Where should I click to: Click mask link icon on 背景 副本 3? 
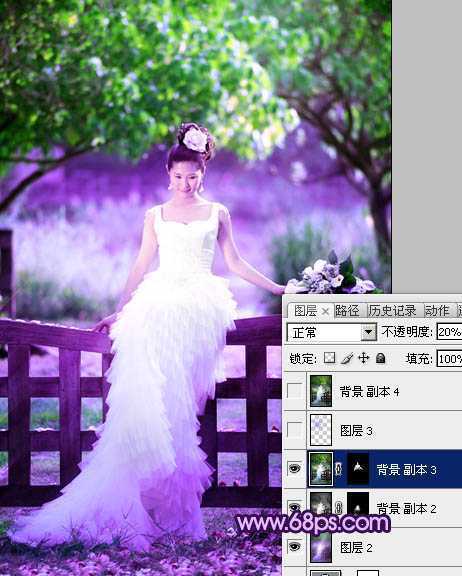339,469
